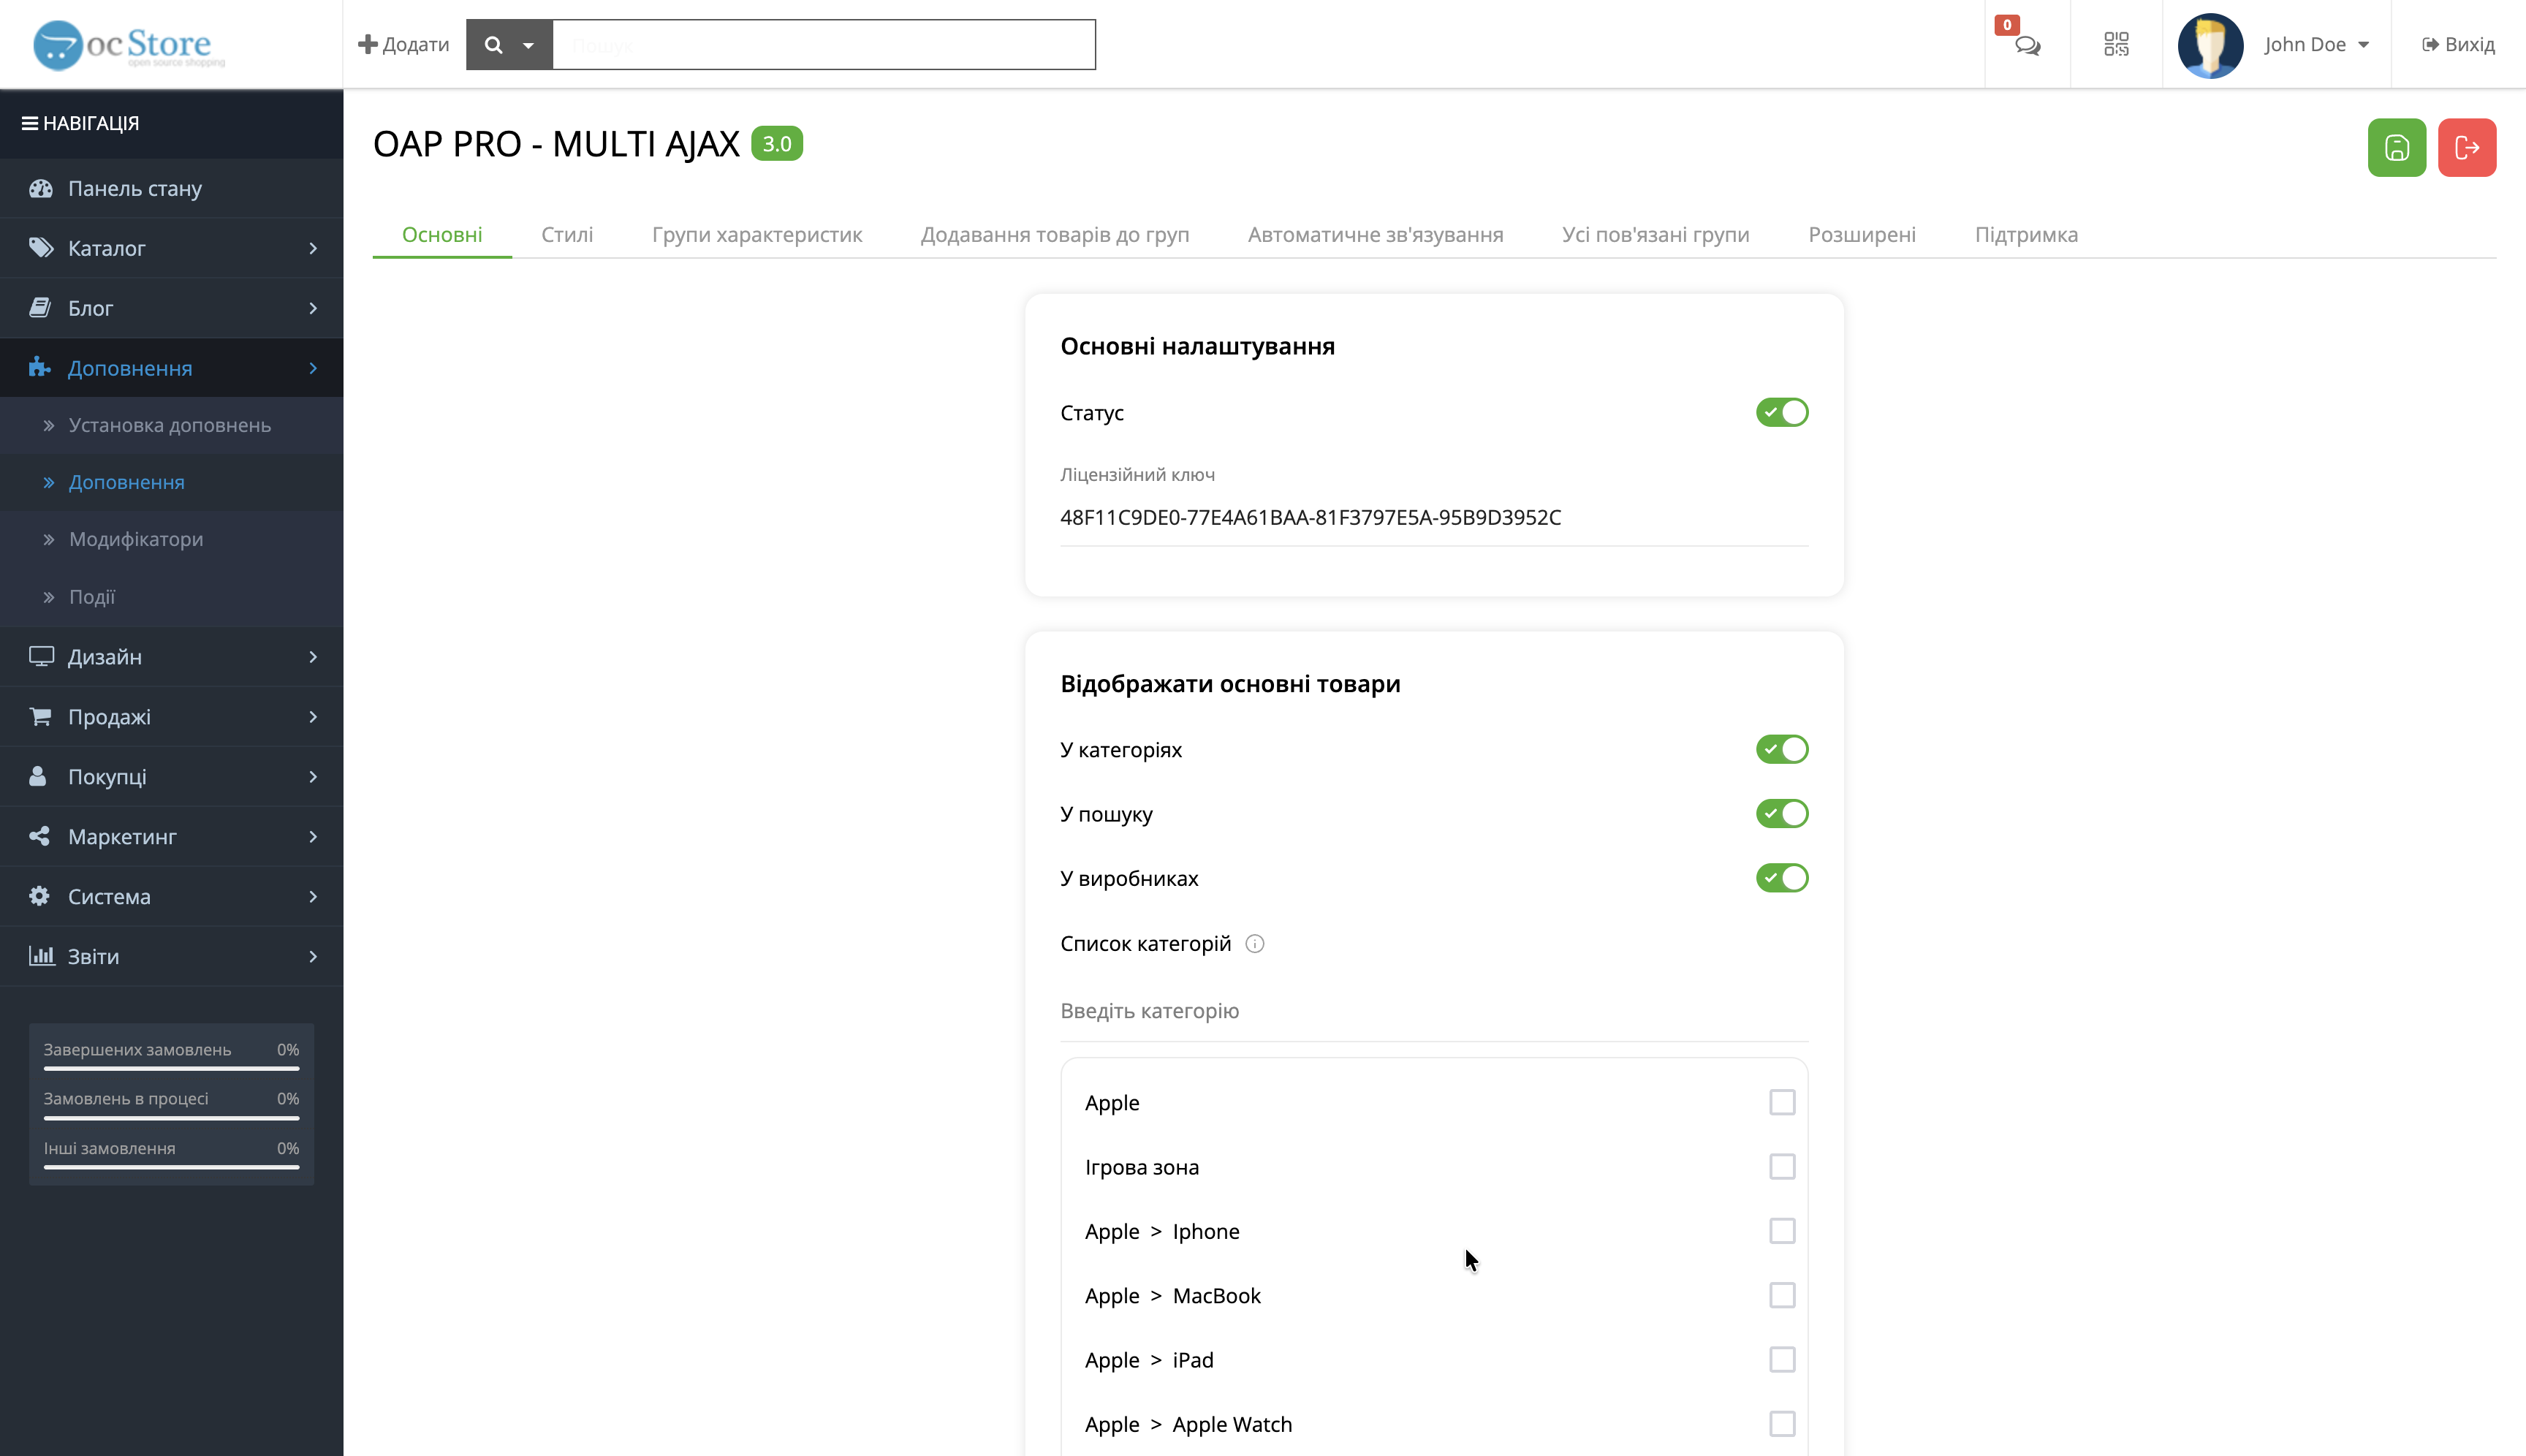Viewport: 2526px width, 1456px height.
Task: Click the Завершених замовлень progress bar
Action: click(171, 1068)
